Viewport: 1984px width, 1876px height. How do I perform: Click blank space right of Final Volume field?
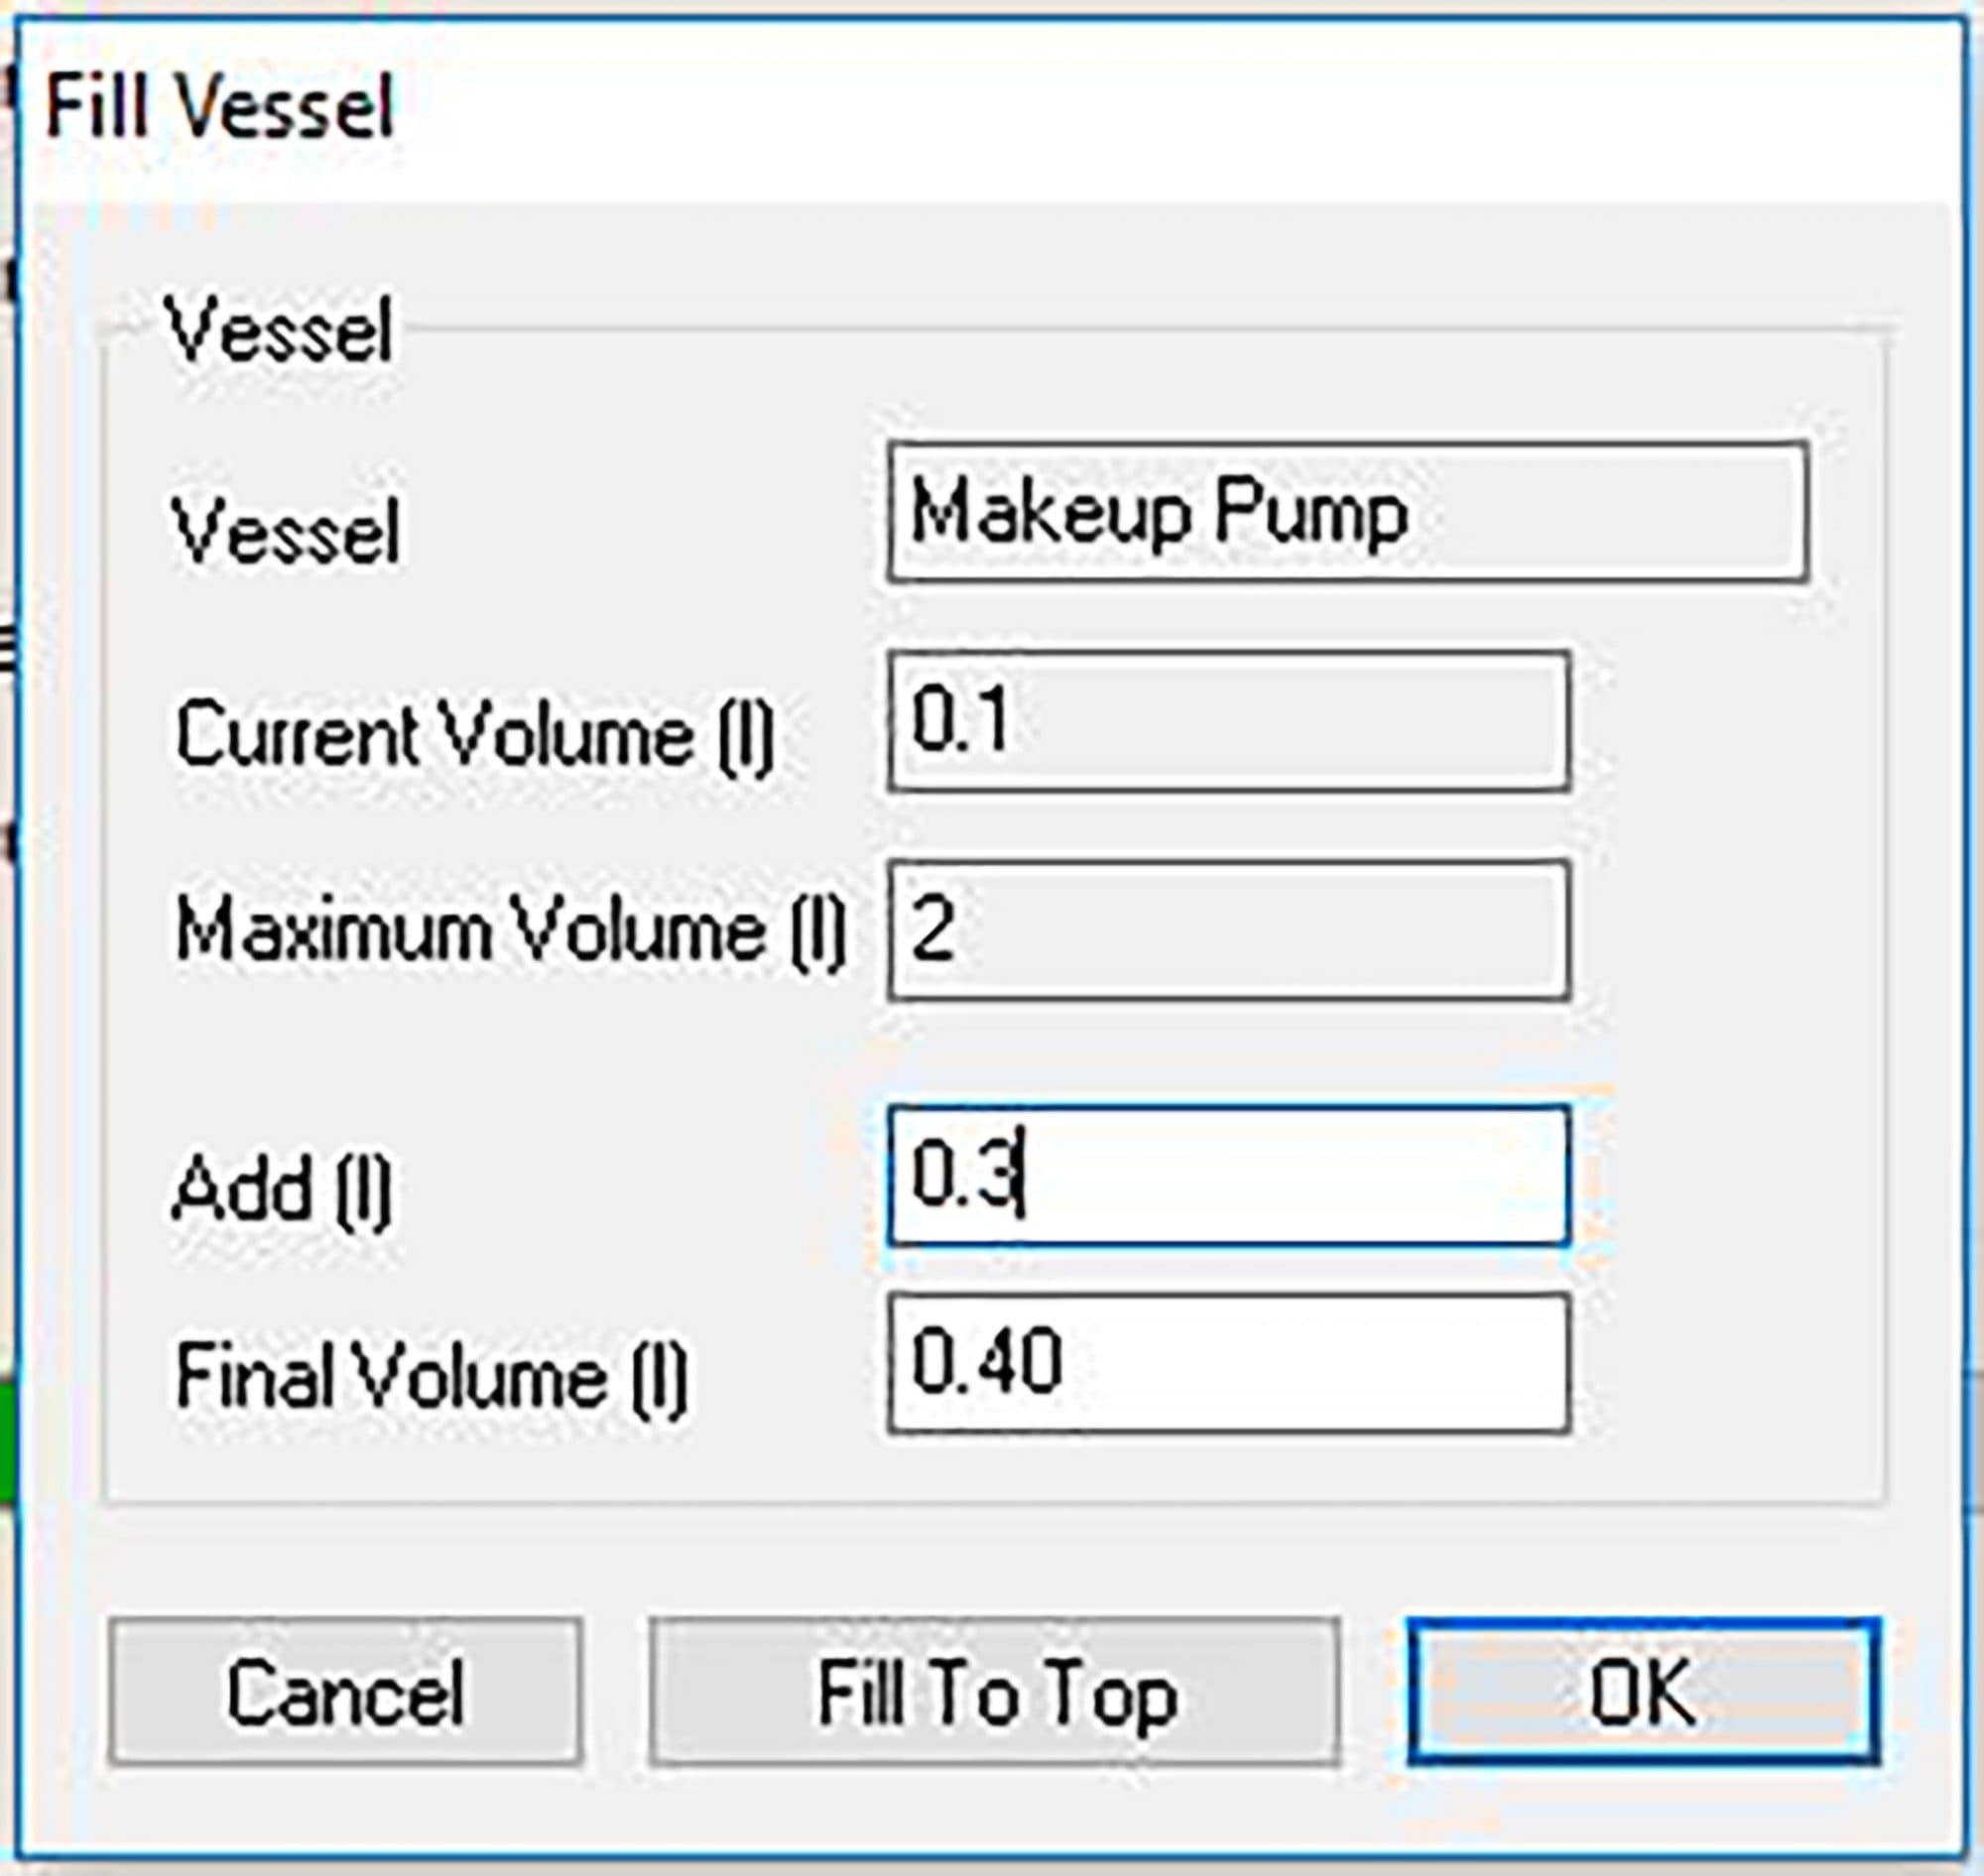coord(1720,1364)
